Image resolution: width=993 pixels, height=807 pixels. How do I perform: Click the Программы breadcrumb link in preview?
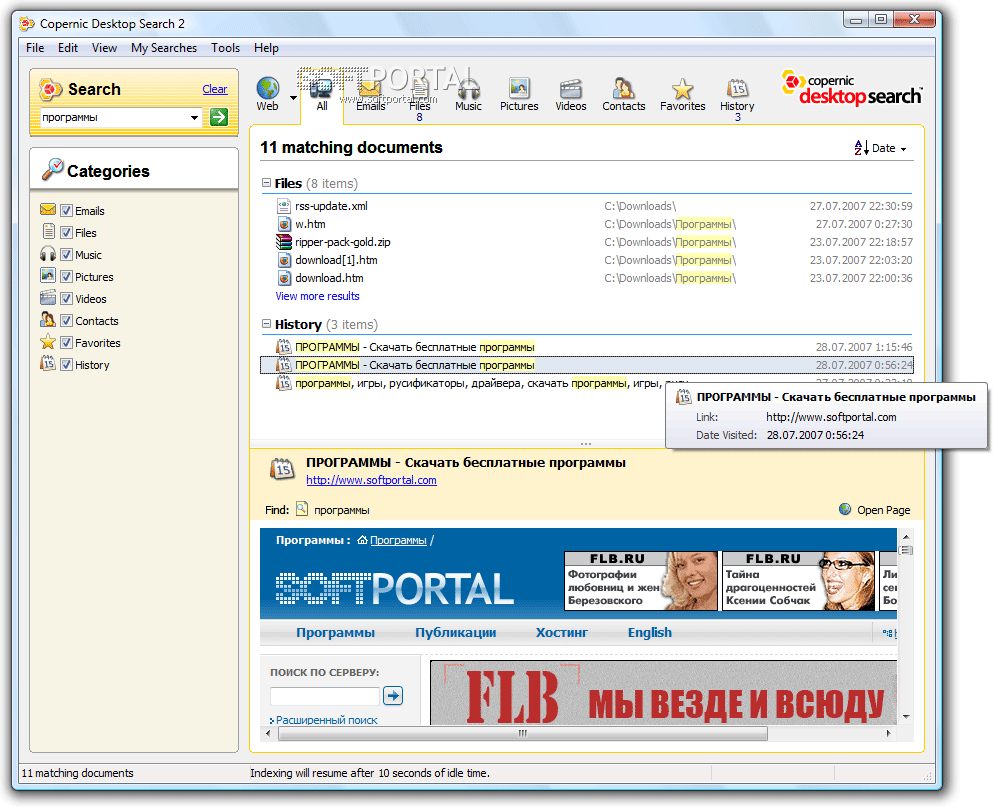tap(398, 540)
